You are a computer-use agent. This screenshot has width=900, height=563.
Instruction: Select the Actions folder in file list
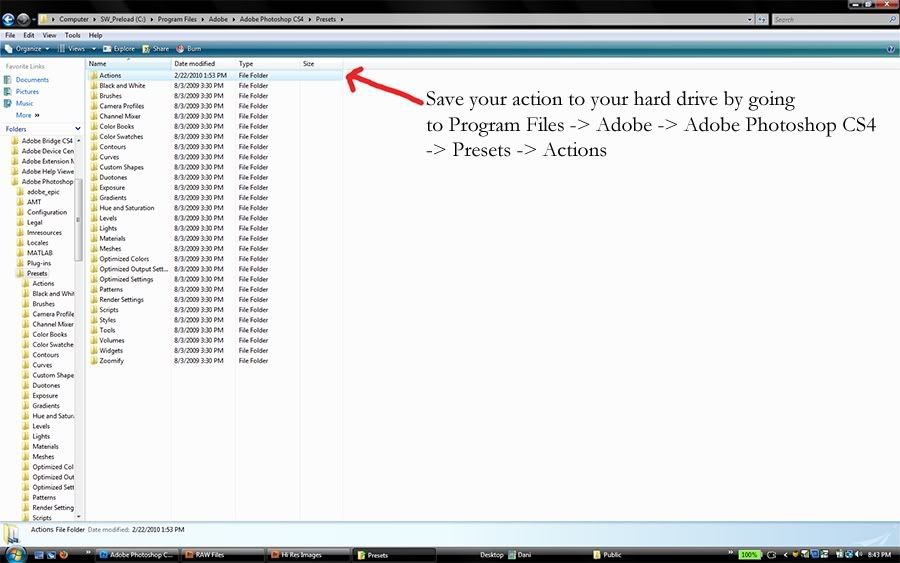(x=110, y=75)
